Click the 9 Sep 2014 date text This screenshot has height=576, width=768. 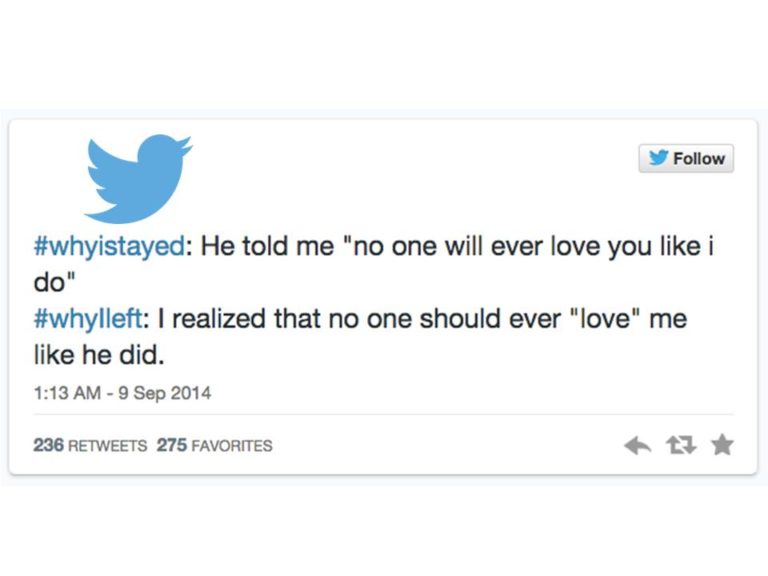(x=164, y=393)
